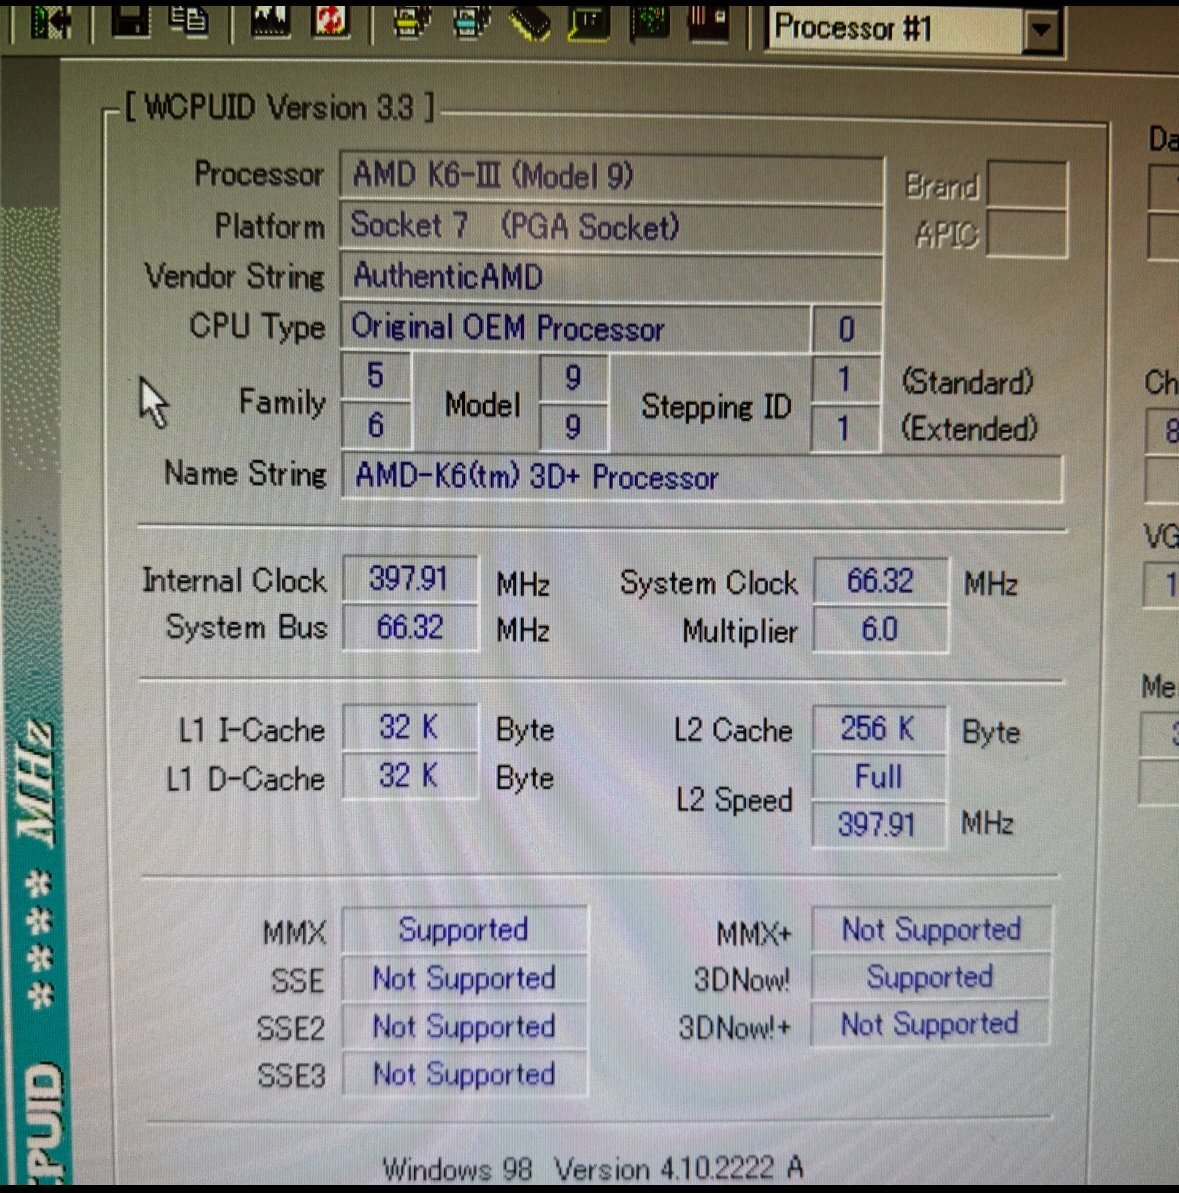Click the System Bus value 66.32
The width and height of the screenshot is (1179, 1193).
[x=409, y=628]
